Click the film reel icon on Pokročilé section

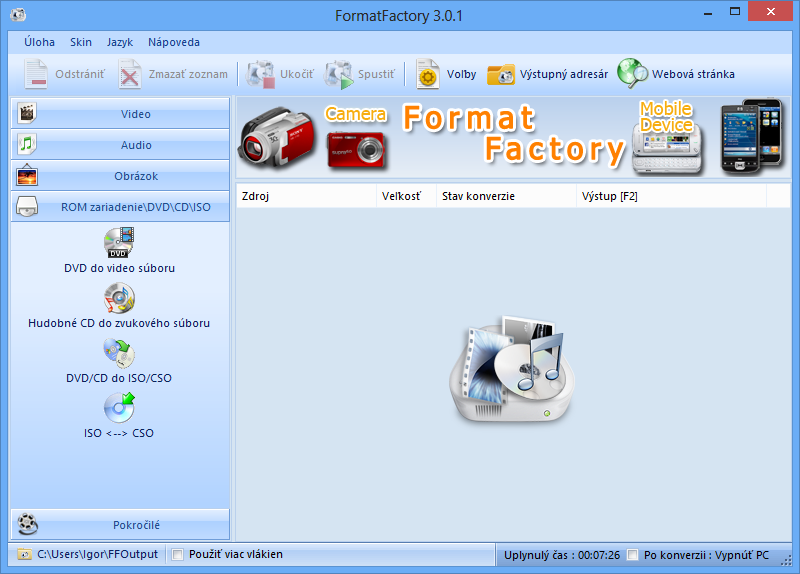28,524
